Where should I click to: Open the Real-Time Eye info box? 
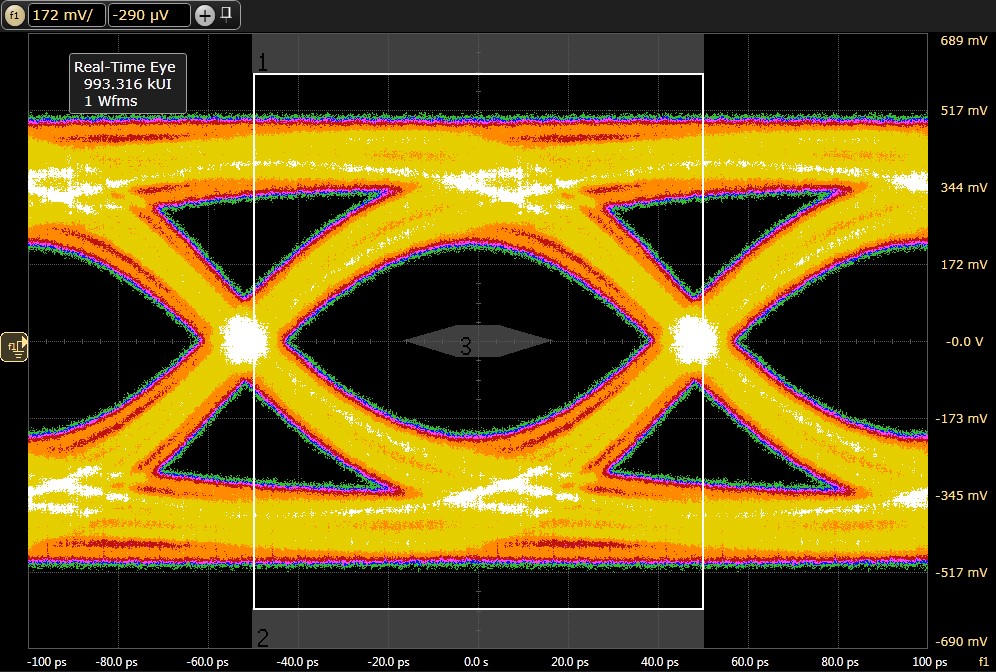click(126, 84)
